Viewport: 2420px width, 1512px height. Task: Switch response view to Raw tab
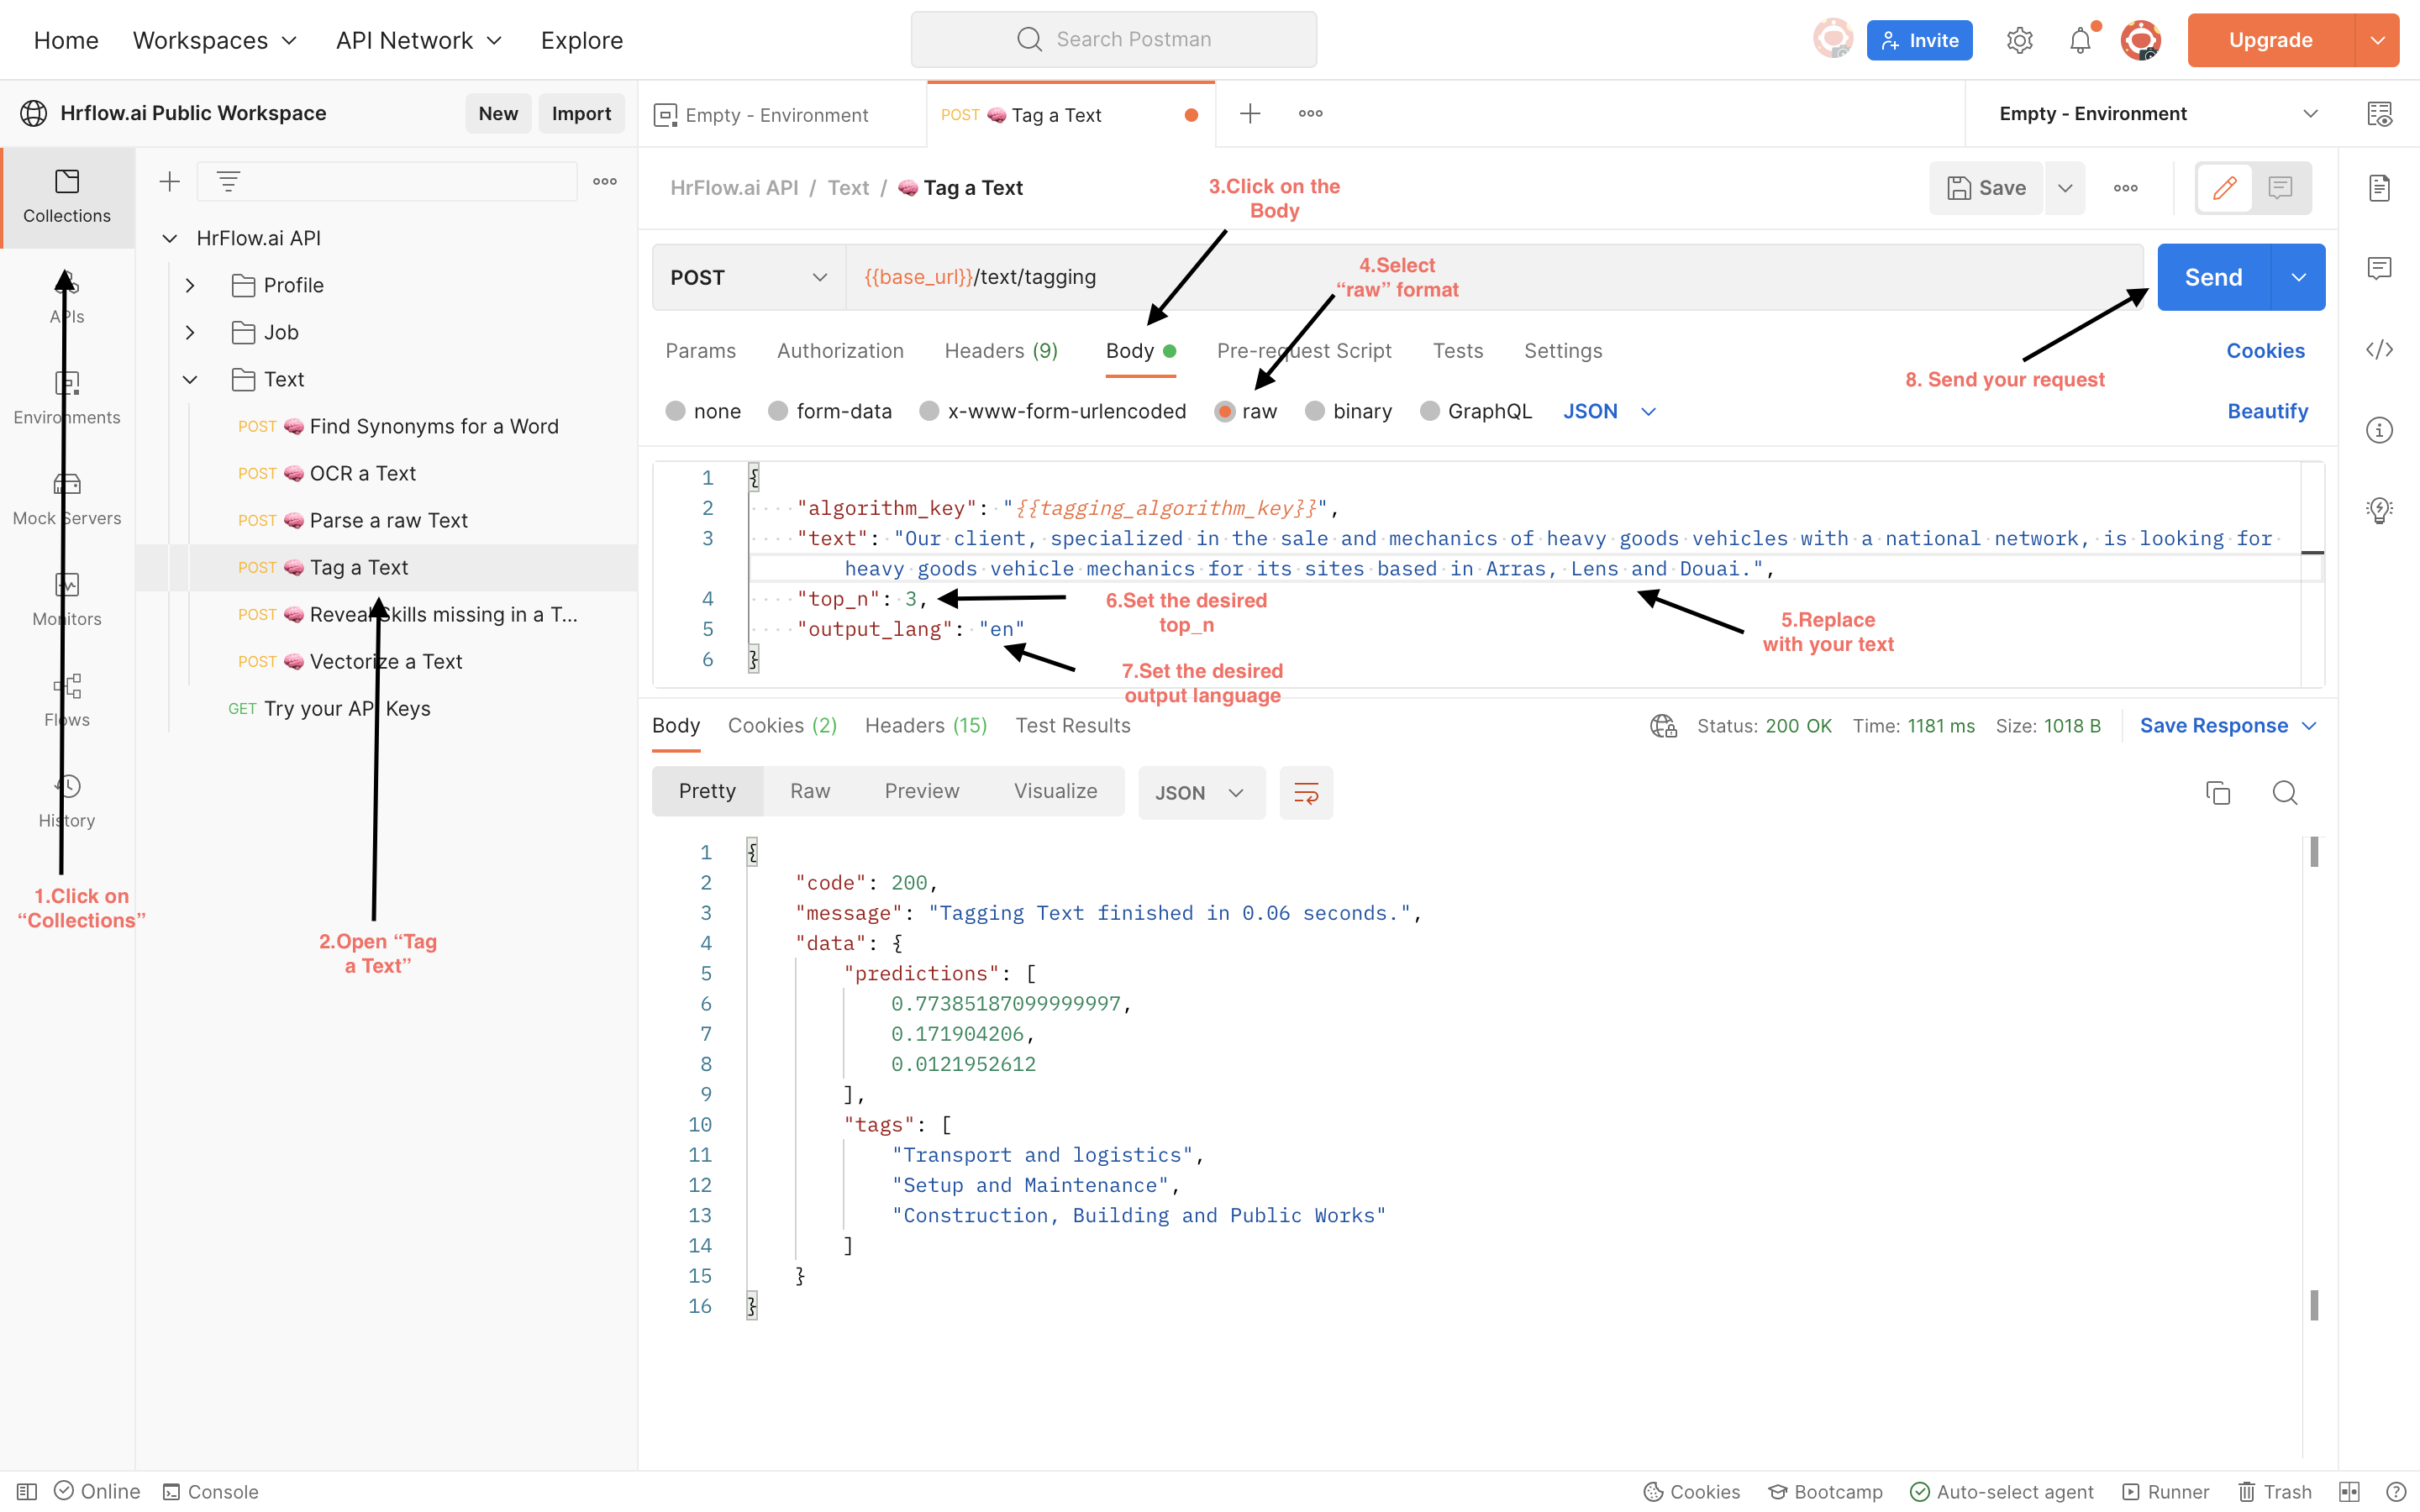809,791
